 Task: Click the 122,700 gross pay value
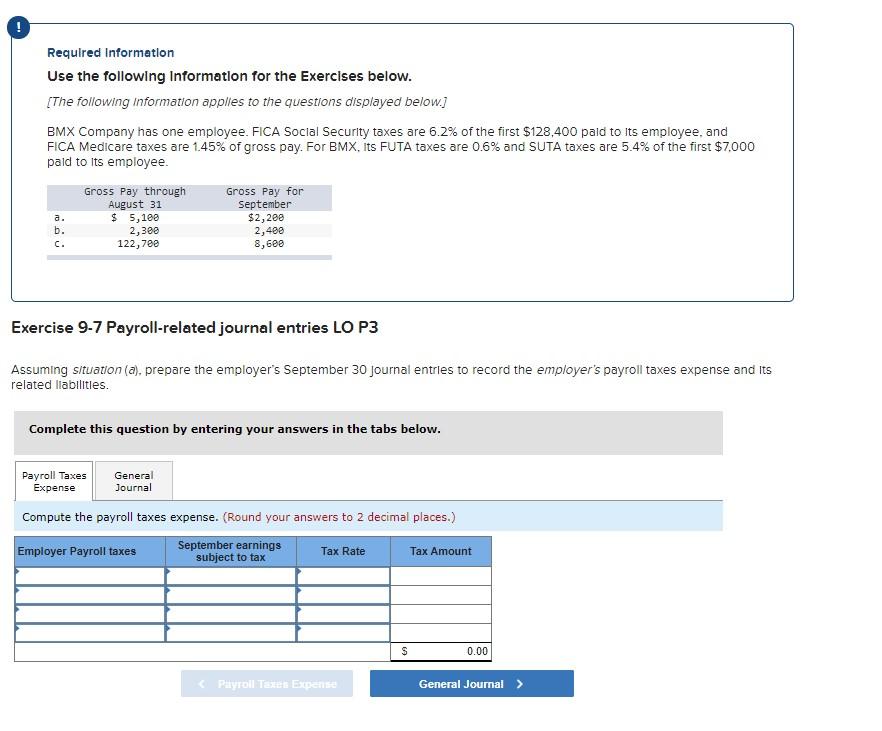click(138, 243)
